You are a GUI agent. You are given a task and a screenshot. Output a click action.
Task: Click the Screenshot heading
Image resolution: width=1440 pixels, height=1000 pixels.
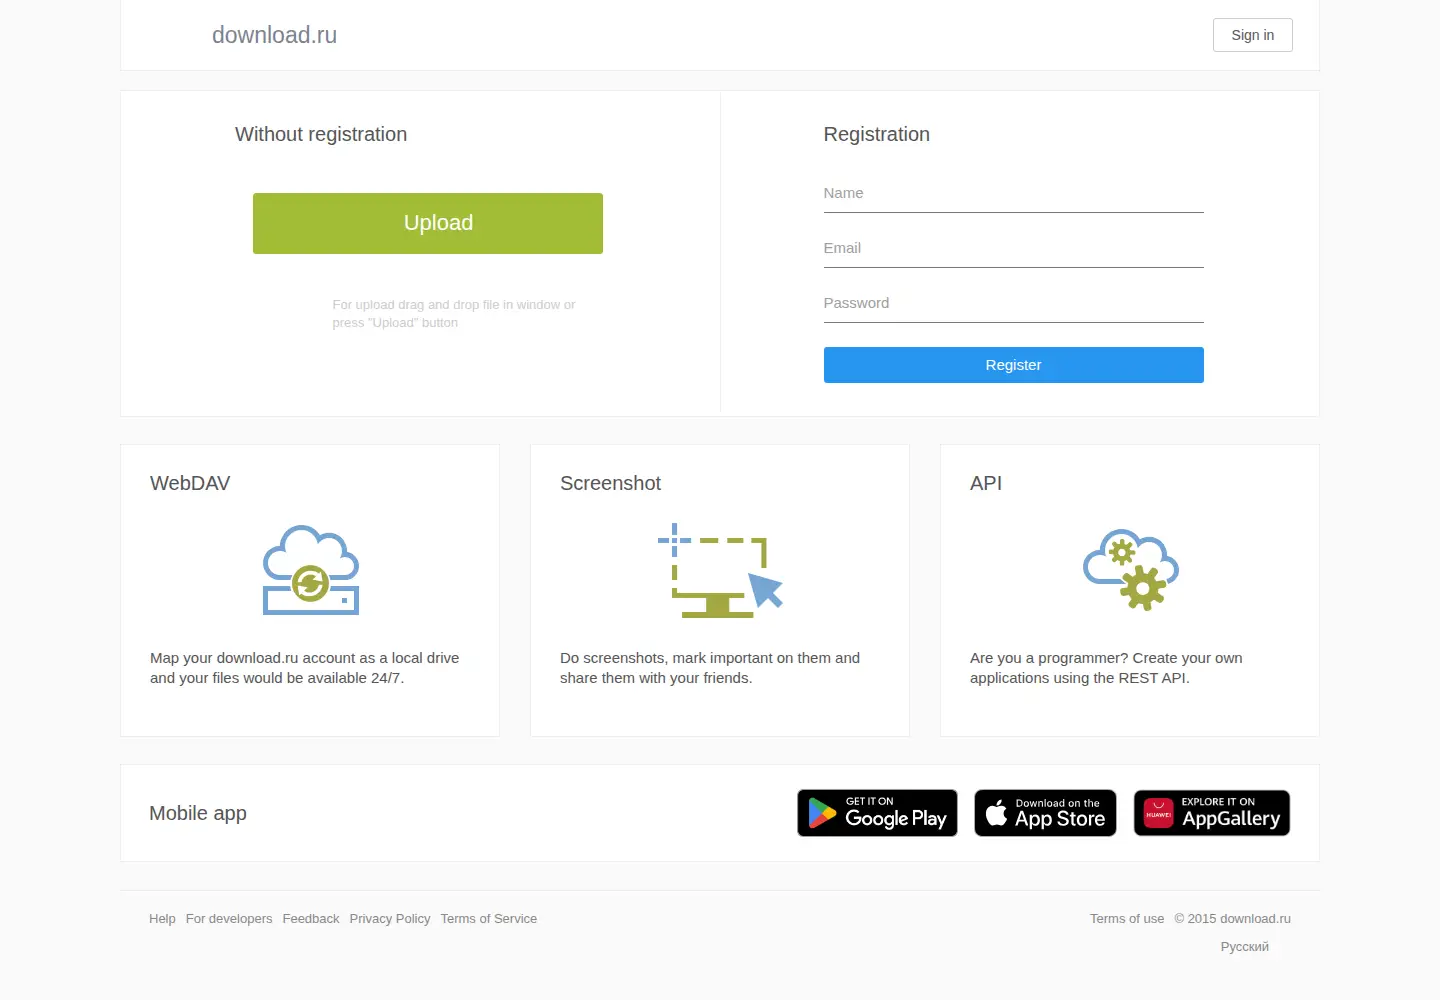coord(610,483)
